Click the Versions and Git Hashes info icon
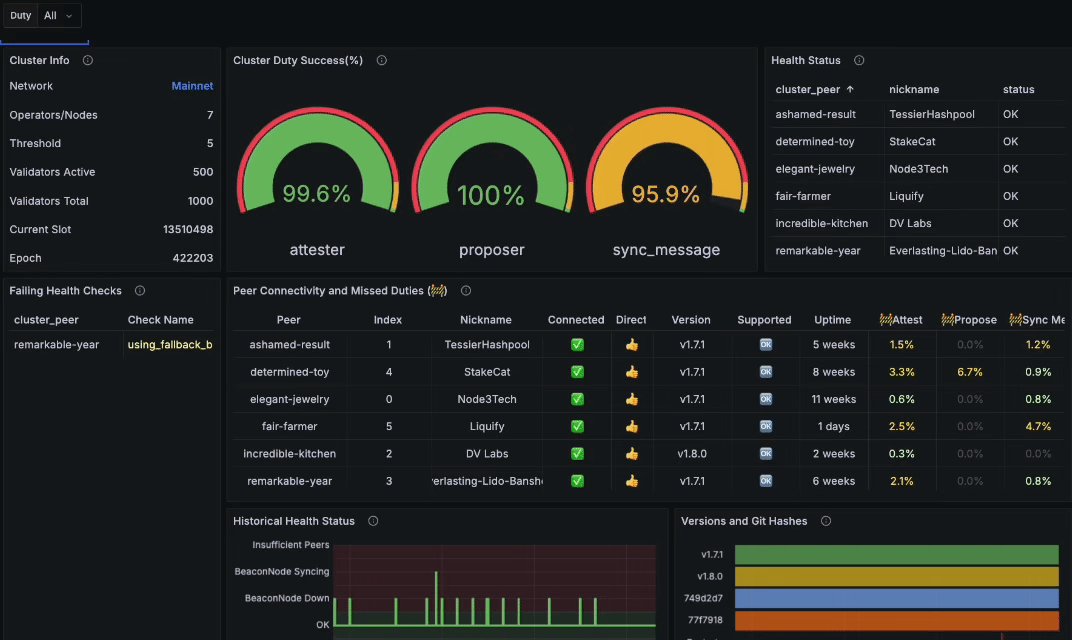This screenshot has height=640, width=1072. pos(826,521)
